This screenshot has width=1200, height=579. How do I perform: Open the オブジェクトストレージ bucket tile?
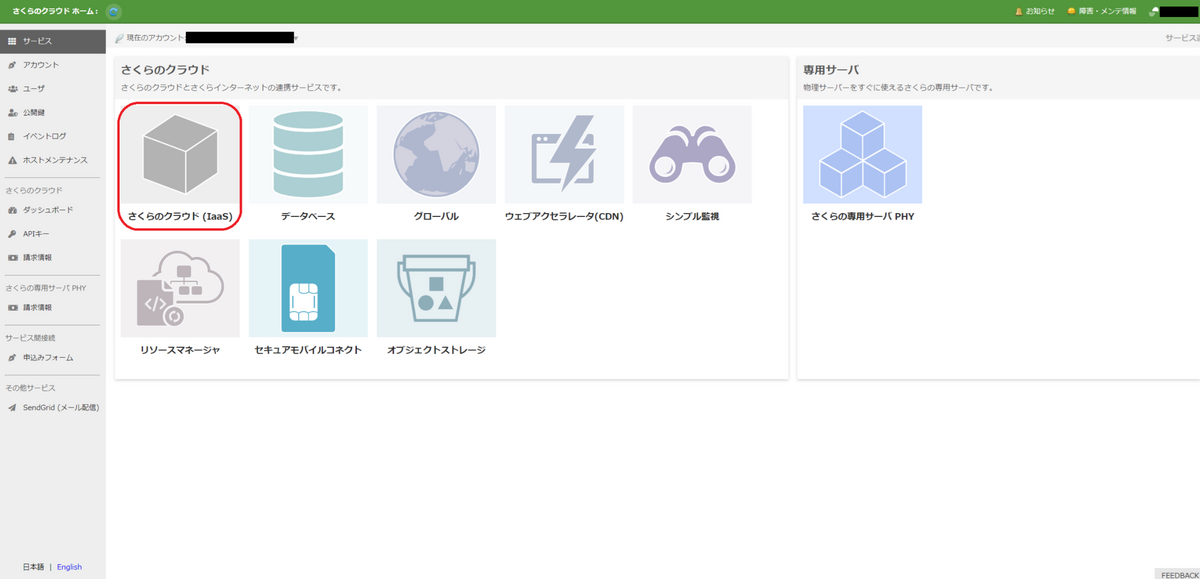click(436, 299)
